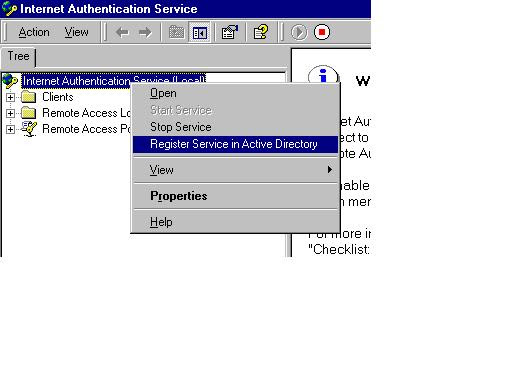Toggle the Show/Hide console tree icon
The width and height of the screenshot is (512, 384).
point(200,32)
